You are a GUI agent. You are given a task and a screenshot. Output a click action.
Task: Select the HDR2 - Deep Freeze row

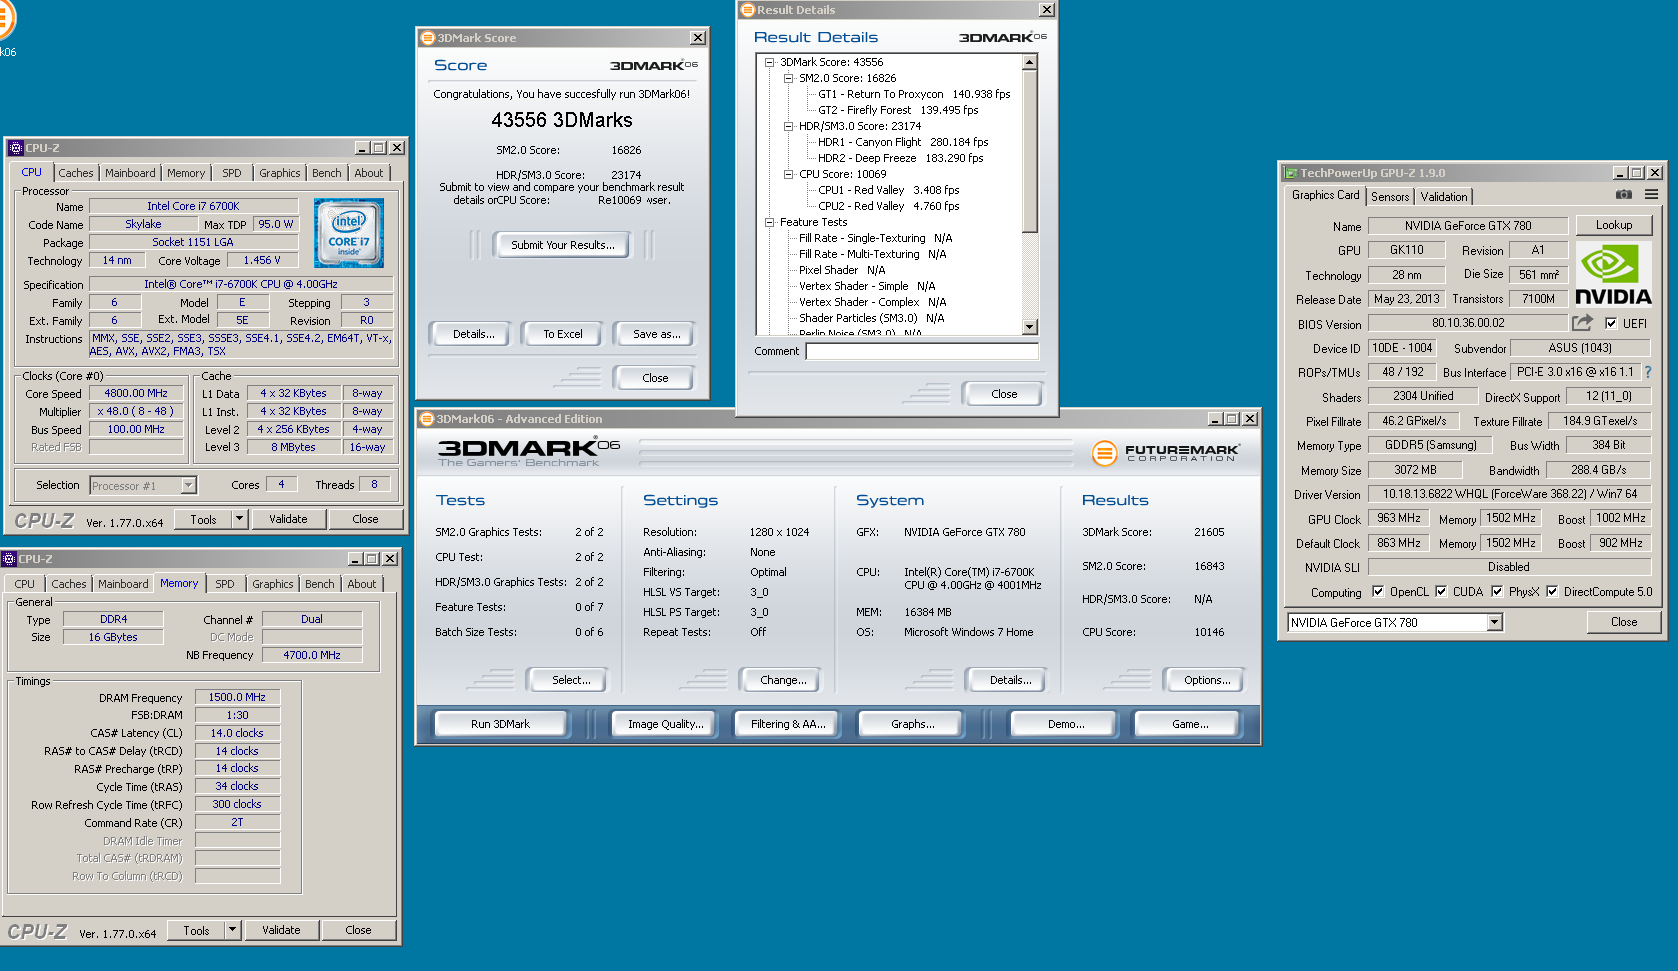click(x=900, y=158)
